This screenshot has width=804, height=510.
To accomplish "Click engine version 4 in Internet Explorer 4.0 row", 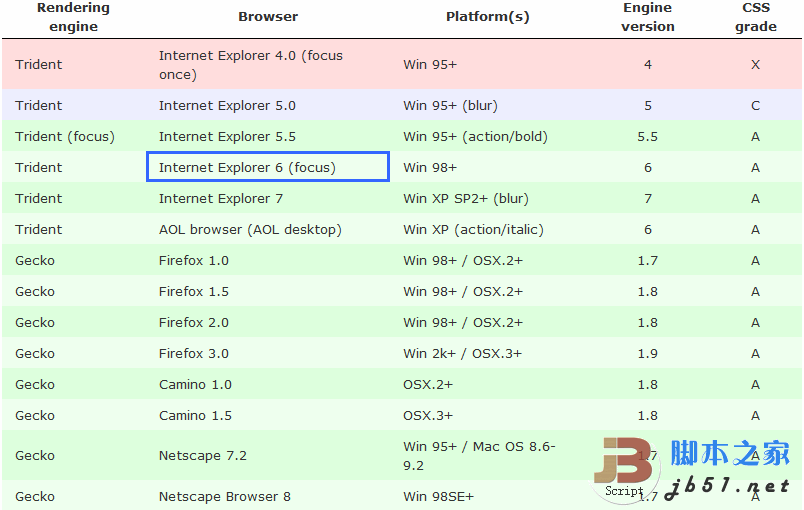I will [x=648, y=65].
